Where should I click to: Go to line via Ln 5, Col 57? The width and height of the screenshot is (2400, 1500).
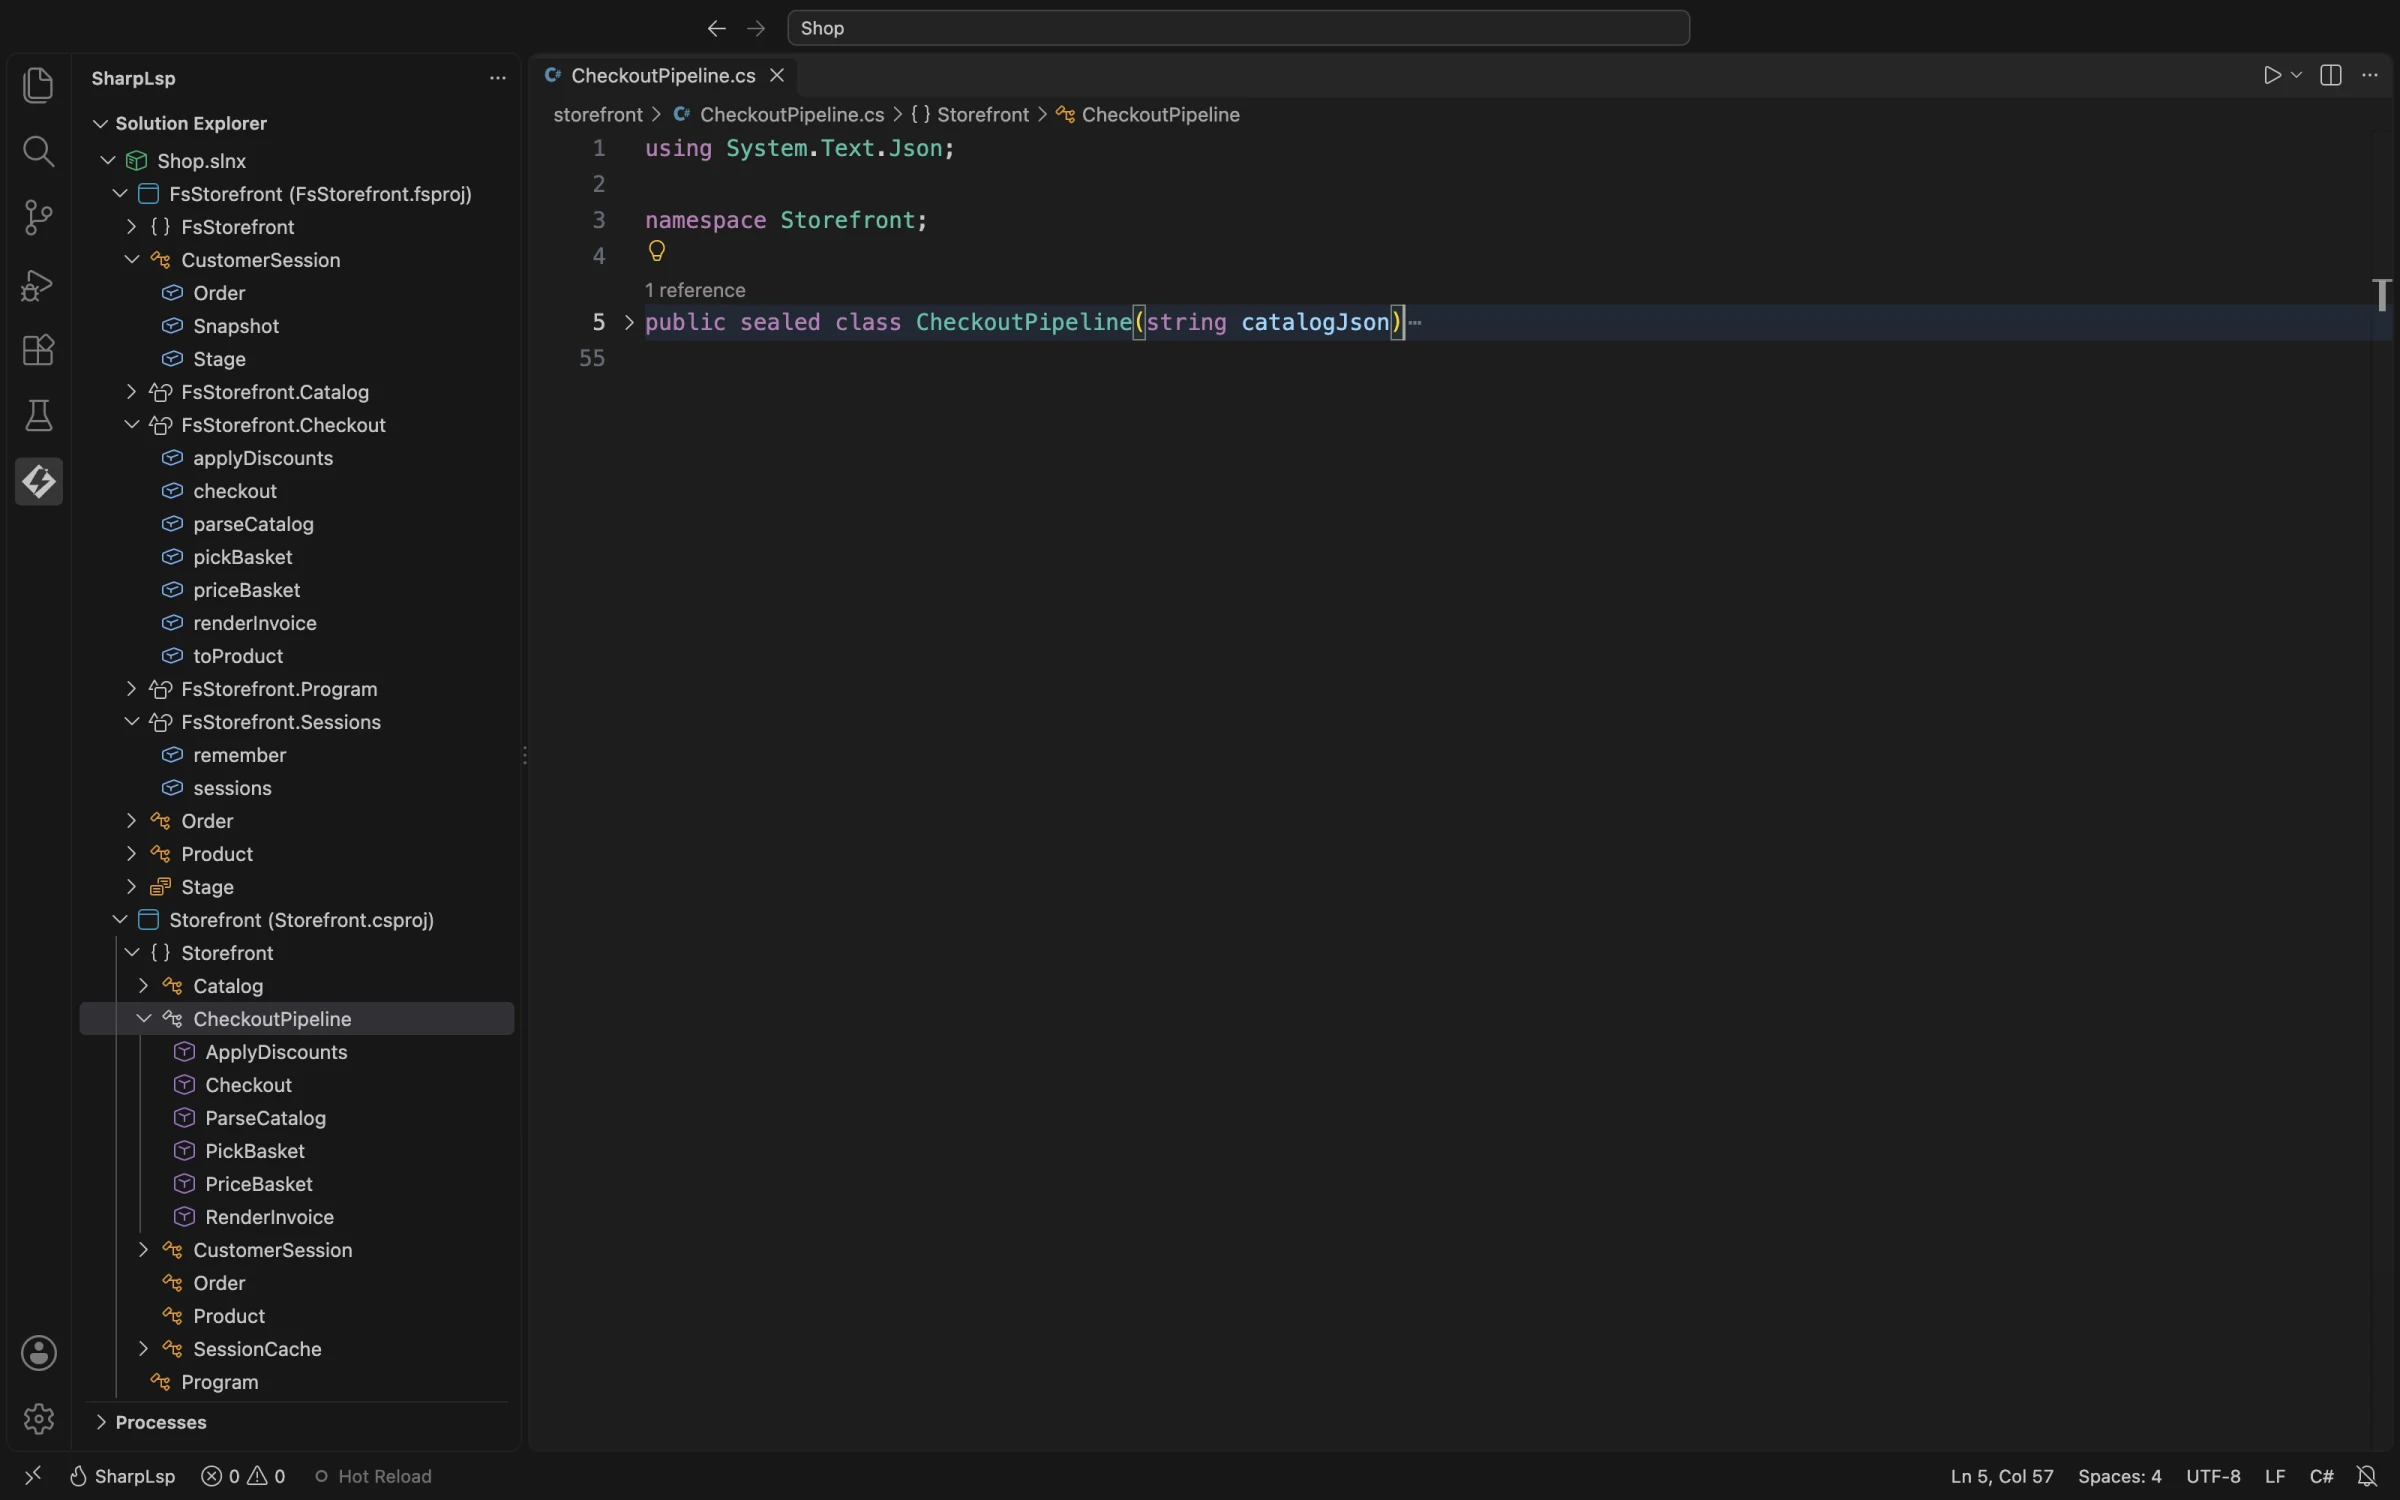tap(2001, 1476)
